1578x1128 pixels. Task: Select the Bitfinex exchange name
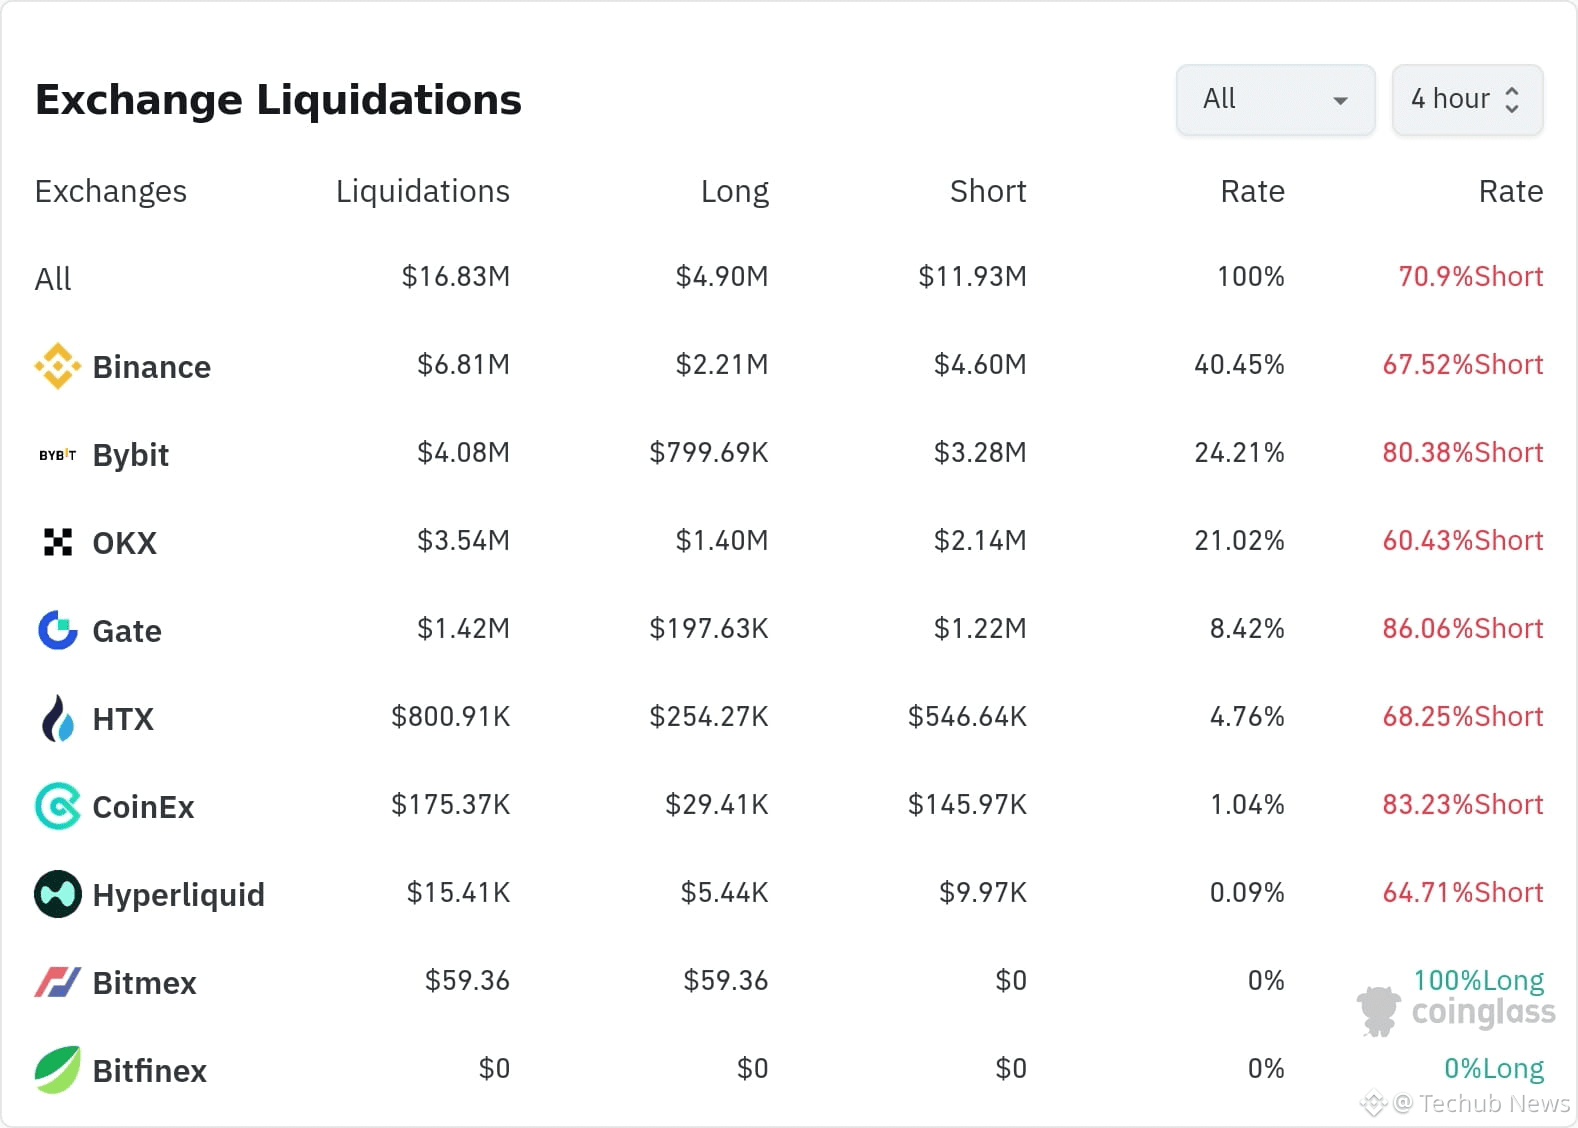pos(149,1071)
